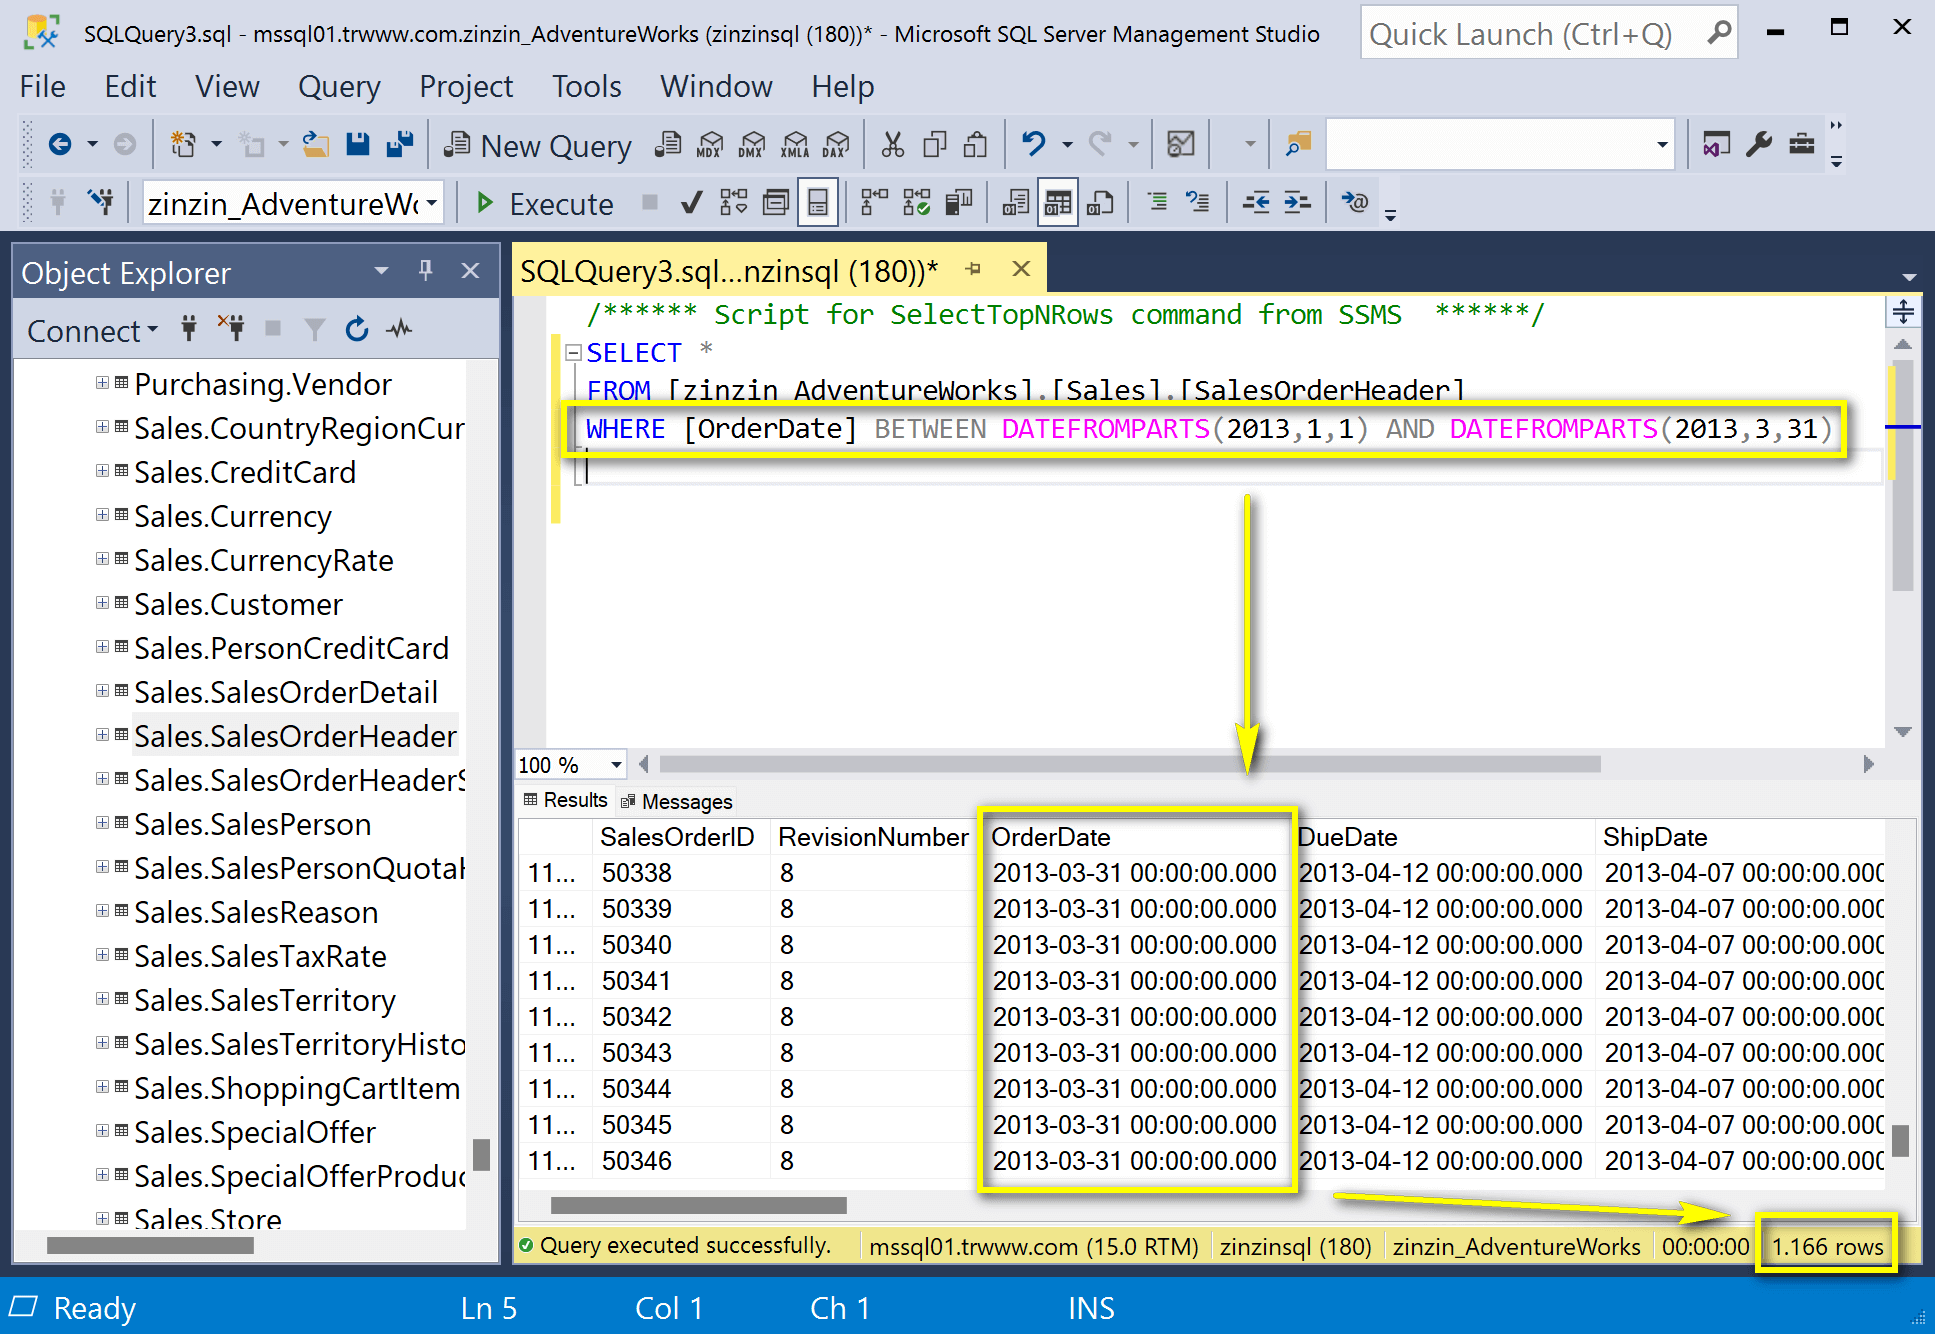Click the New Query button
Viewport: 1935px width, 1334px height.
tap(538, 146)
